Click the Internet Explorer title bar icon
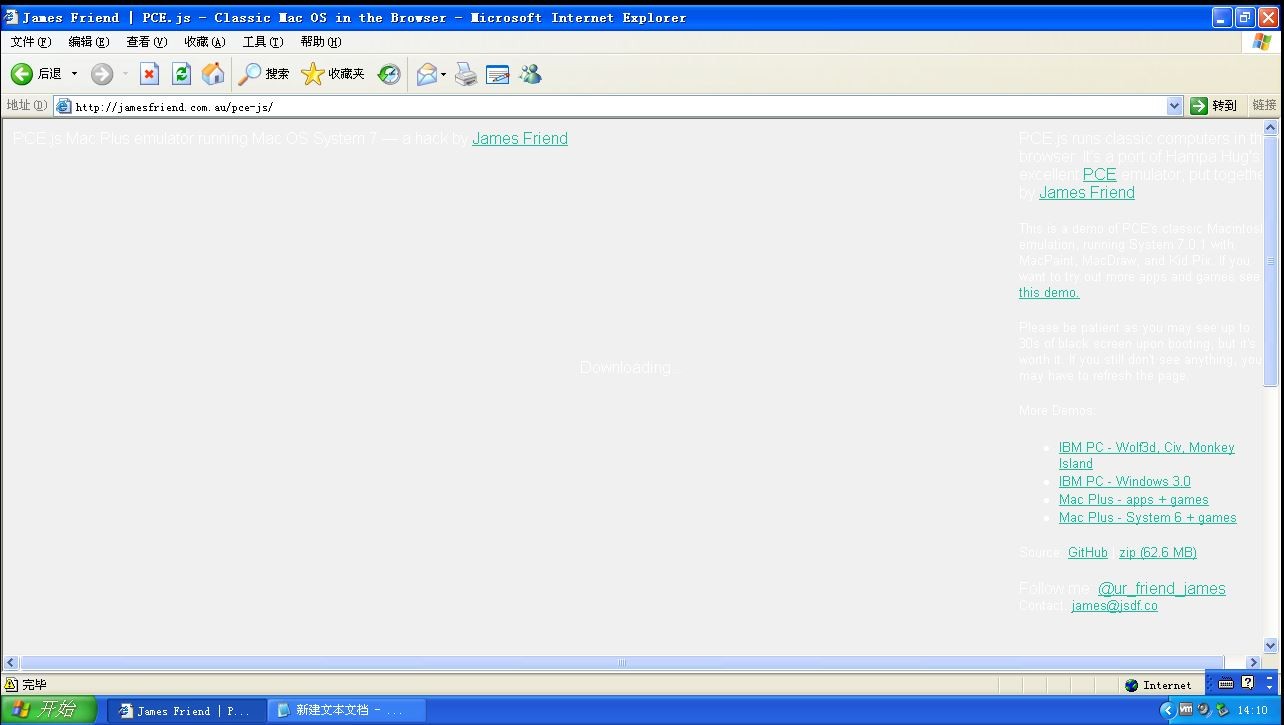The image size is (1284, 725). 11,17
